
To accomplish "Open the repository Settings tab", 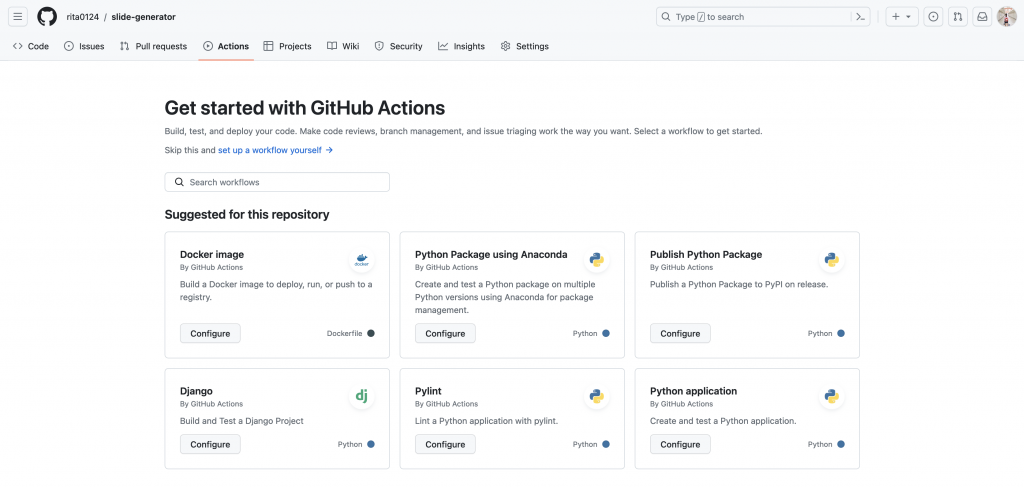I will coord(524,46).
